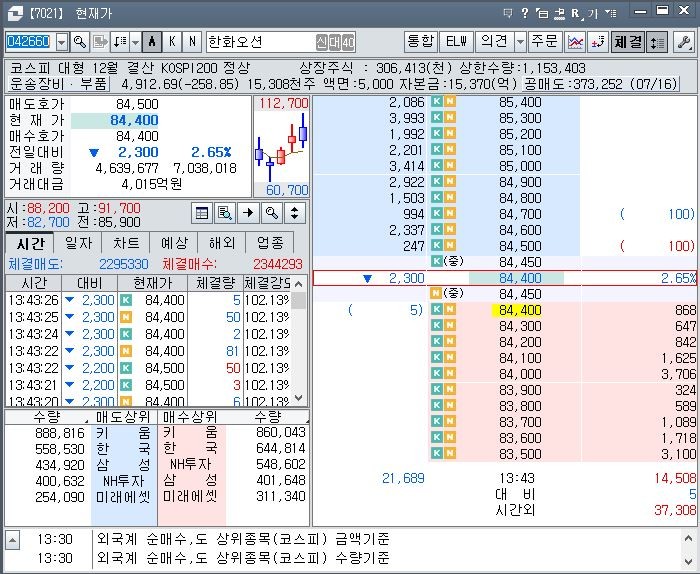Click up arrow of news ticker on the left
Screen dimensions: 700x574
(x=12, y=540)
